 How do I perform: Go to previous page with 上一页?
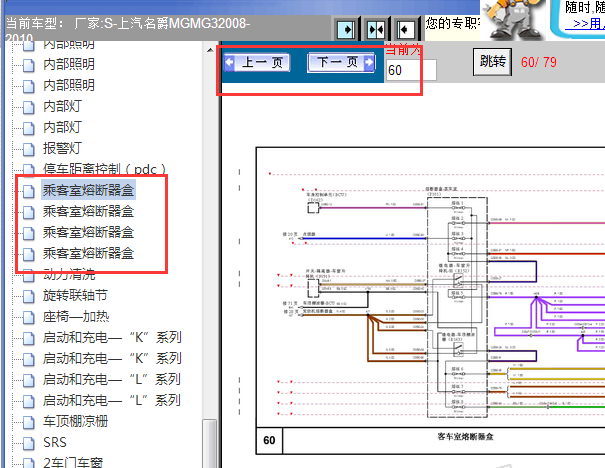coord(257,63)
